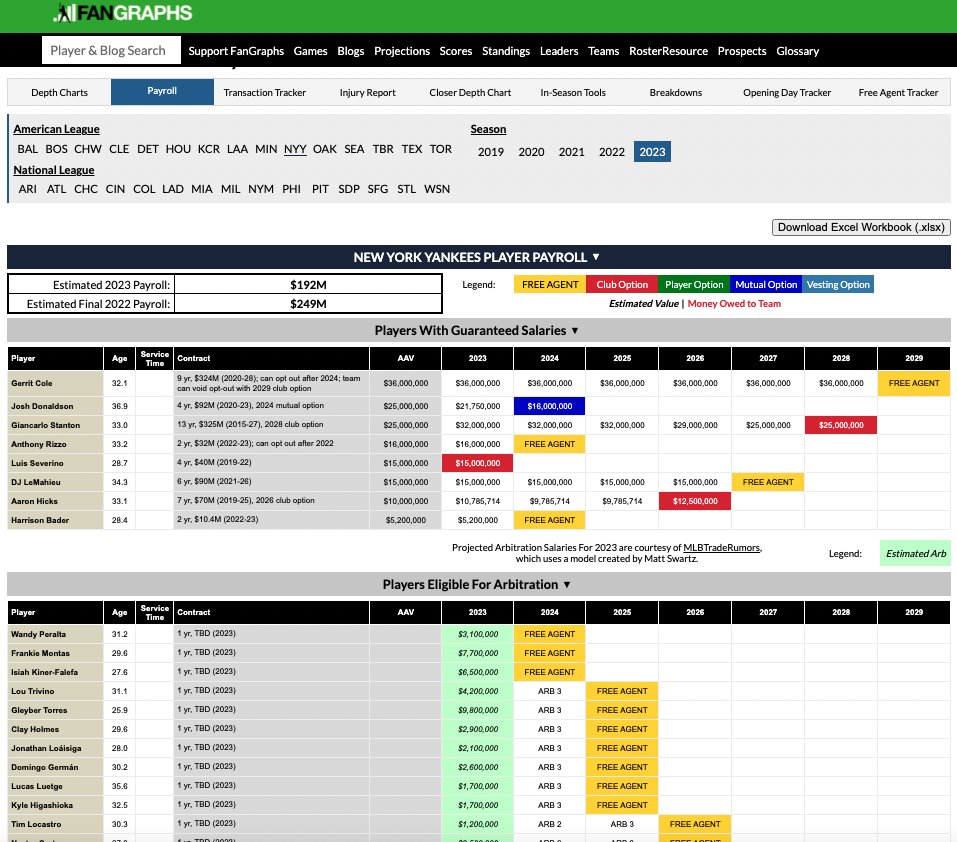Collapse Players Eligible For Arbitration section
This screenshot has width=957, height=842.
point(477,585)
